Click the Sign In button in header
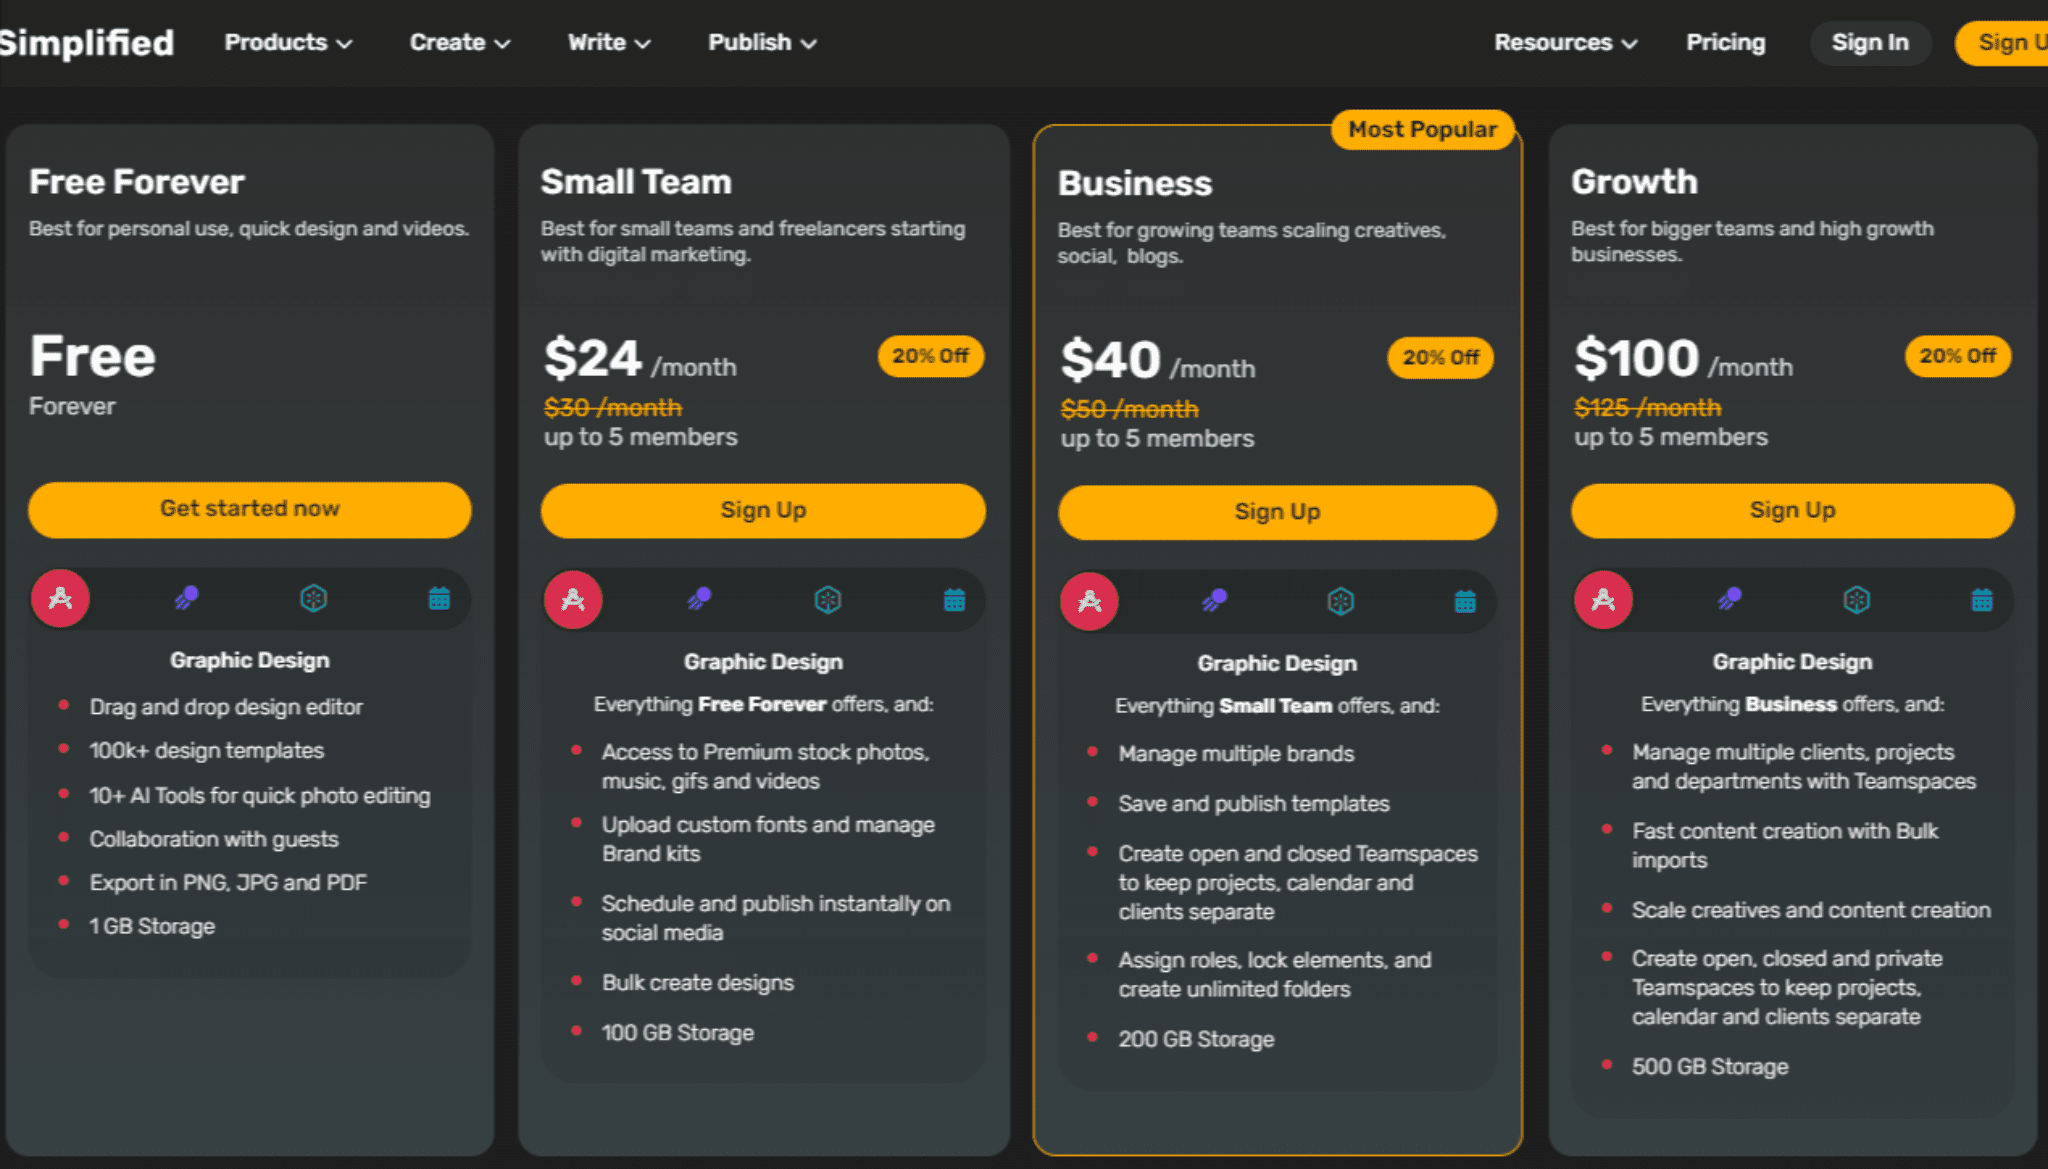Screen dimensions: 2048x1169 [x=1870, y=43]
